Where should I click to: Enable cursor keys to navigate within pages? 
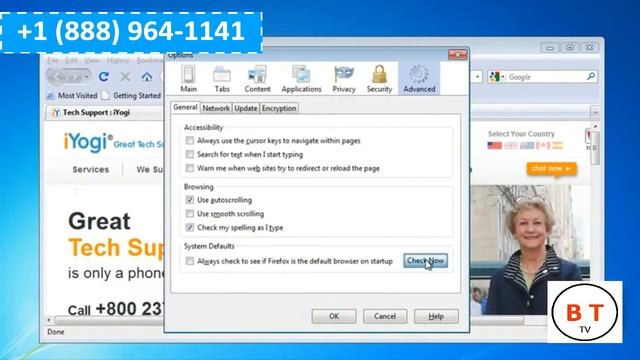coord(190,140)
